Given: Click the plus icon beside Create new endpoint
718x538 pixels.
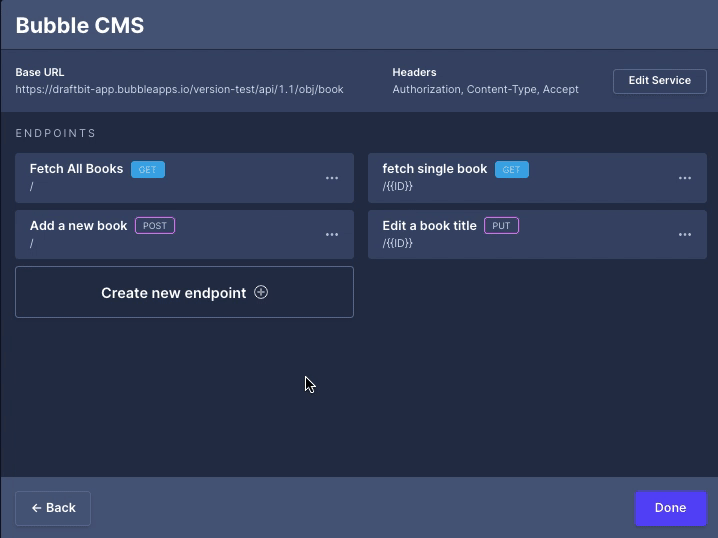Looking at the screenshot, I should coord(261,292).
